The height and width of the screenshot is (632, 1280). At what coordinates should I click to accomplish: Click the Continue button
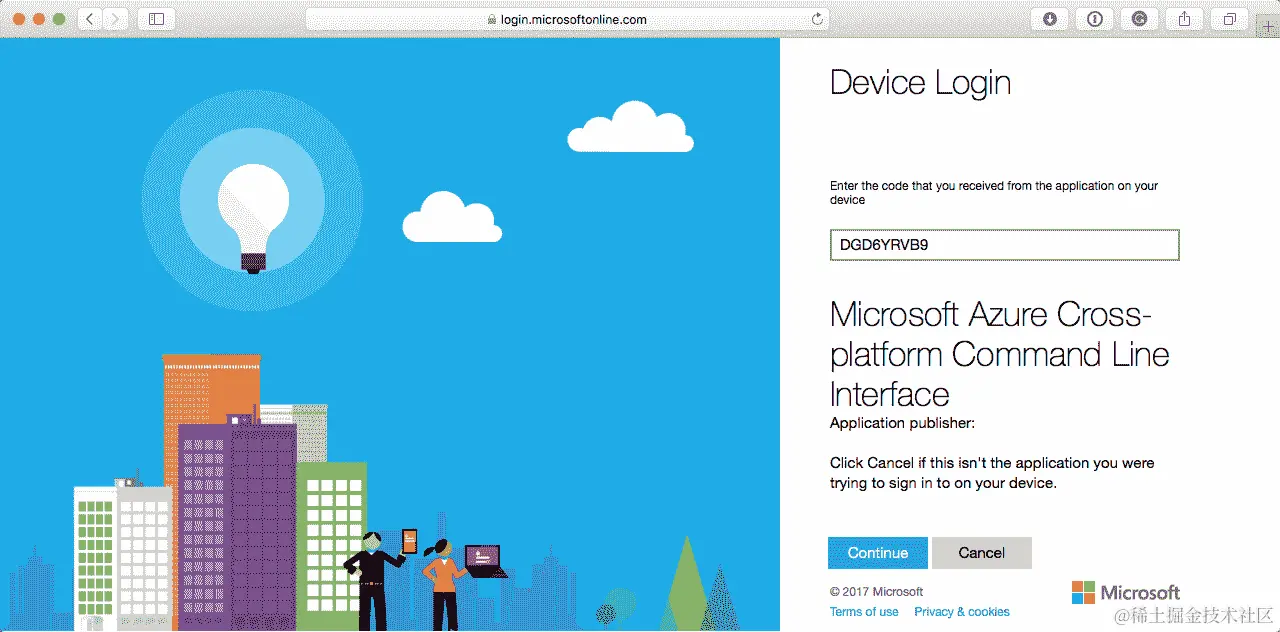(x=878, y=553)
